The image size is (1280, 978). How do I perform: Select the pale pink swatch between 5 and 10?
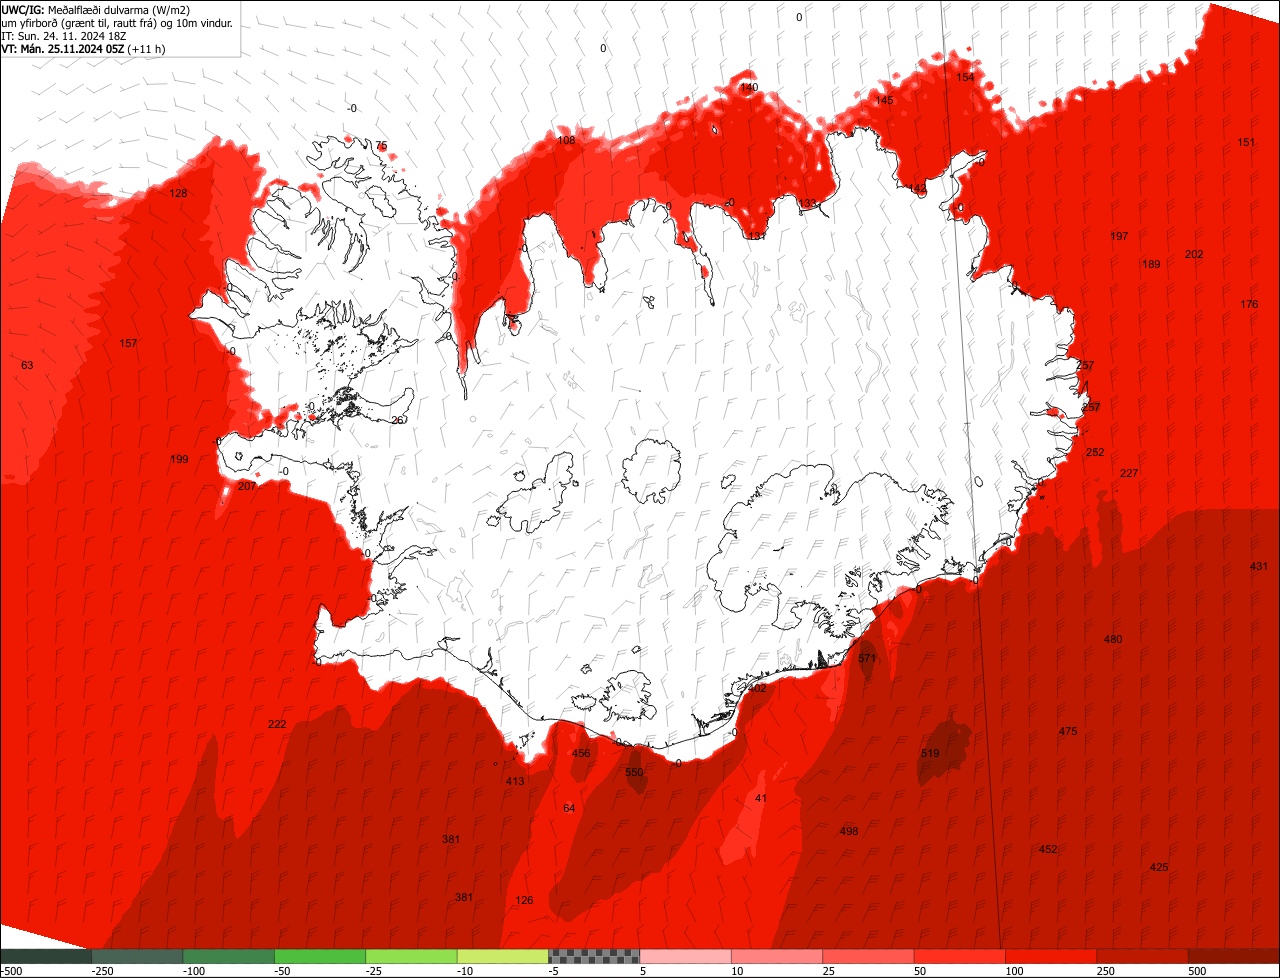686,956
